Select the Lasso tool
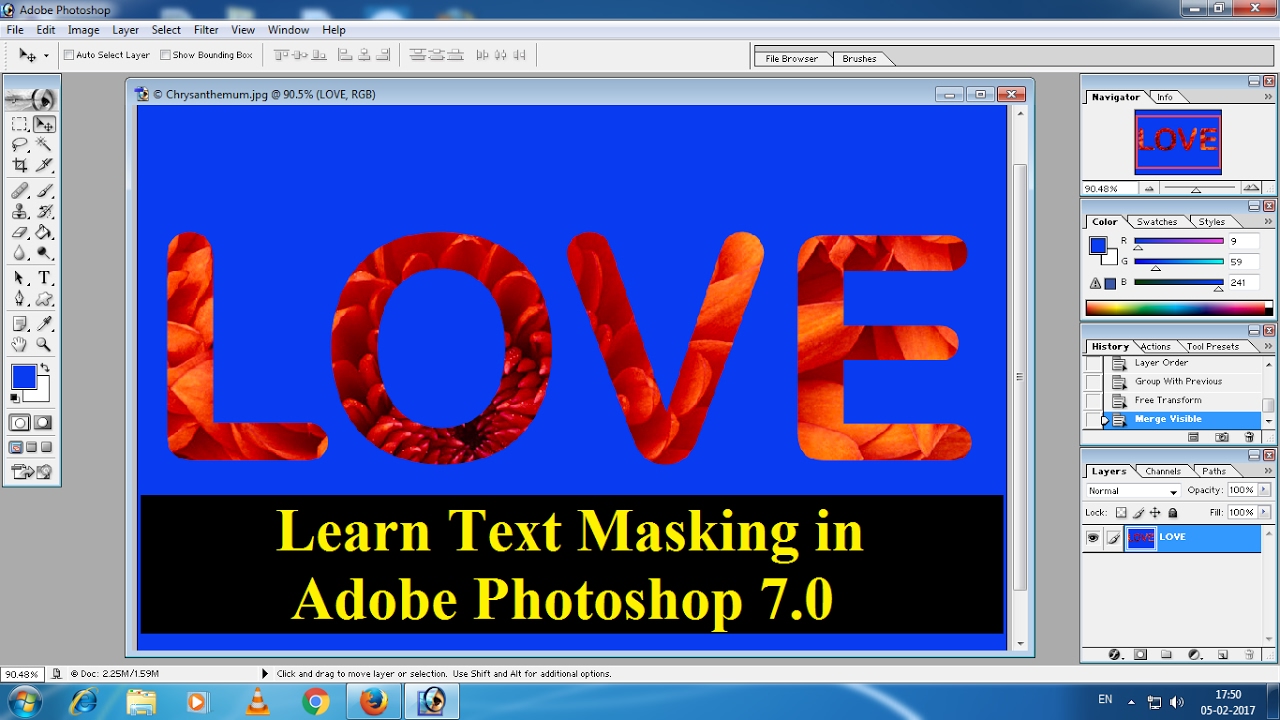The image size is (1280, 720). (20, 144)
